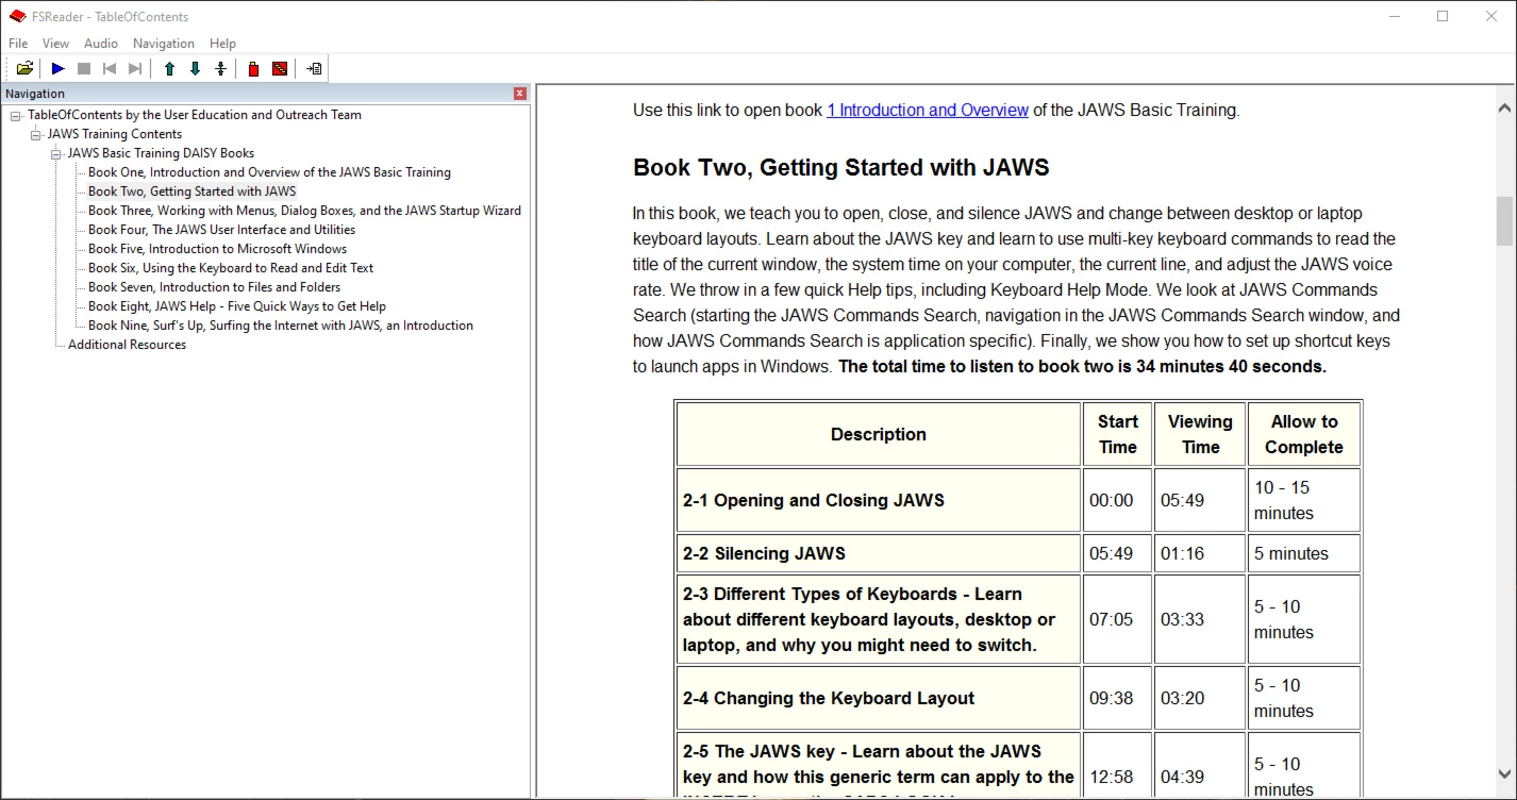Select JAWS Training Contents tree label
This screenshot has width=1517, height=800.
(x=115, y=134)
